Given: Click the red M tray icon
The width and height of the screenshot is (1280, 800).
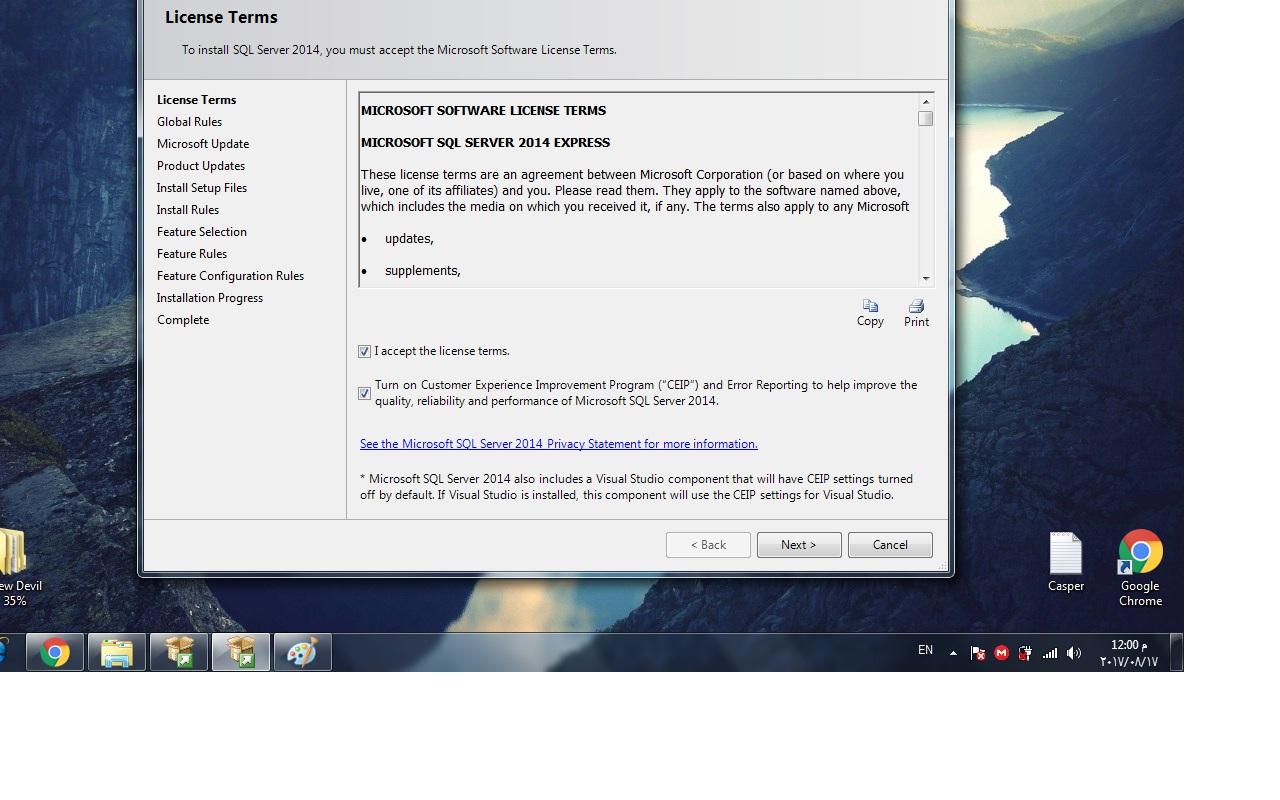Looking at the screenshot, I should coord(1001,653).
